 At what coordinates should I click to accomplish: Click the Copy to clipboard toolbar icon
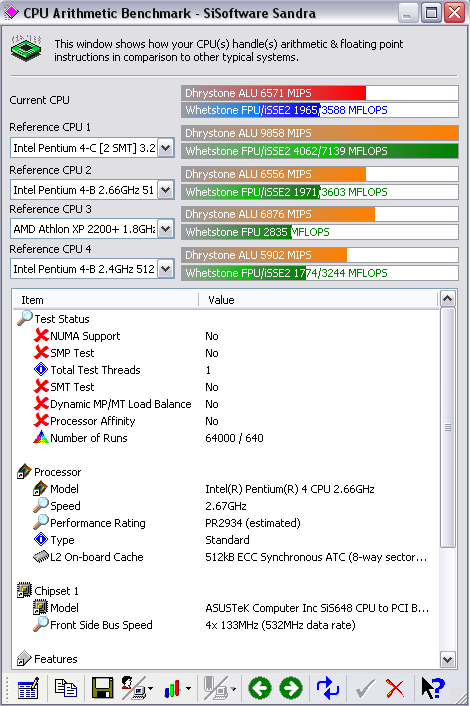66,688
